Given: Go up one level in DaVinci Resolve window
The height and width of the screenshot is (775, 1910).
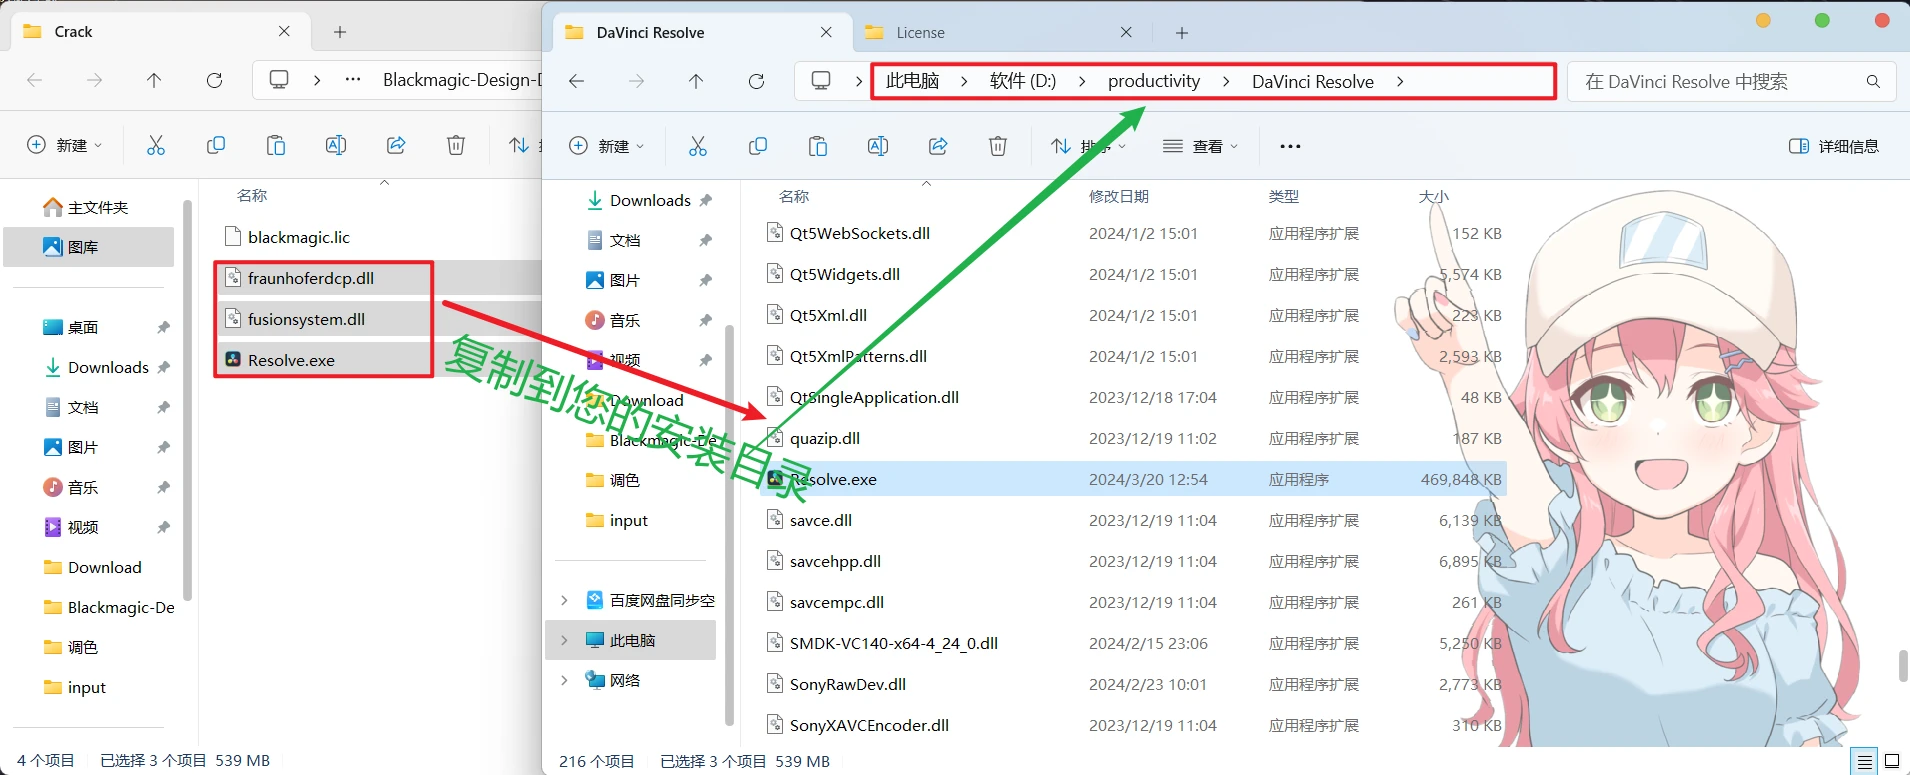Looking at the screenshot, I should (696, 81).
